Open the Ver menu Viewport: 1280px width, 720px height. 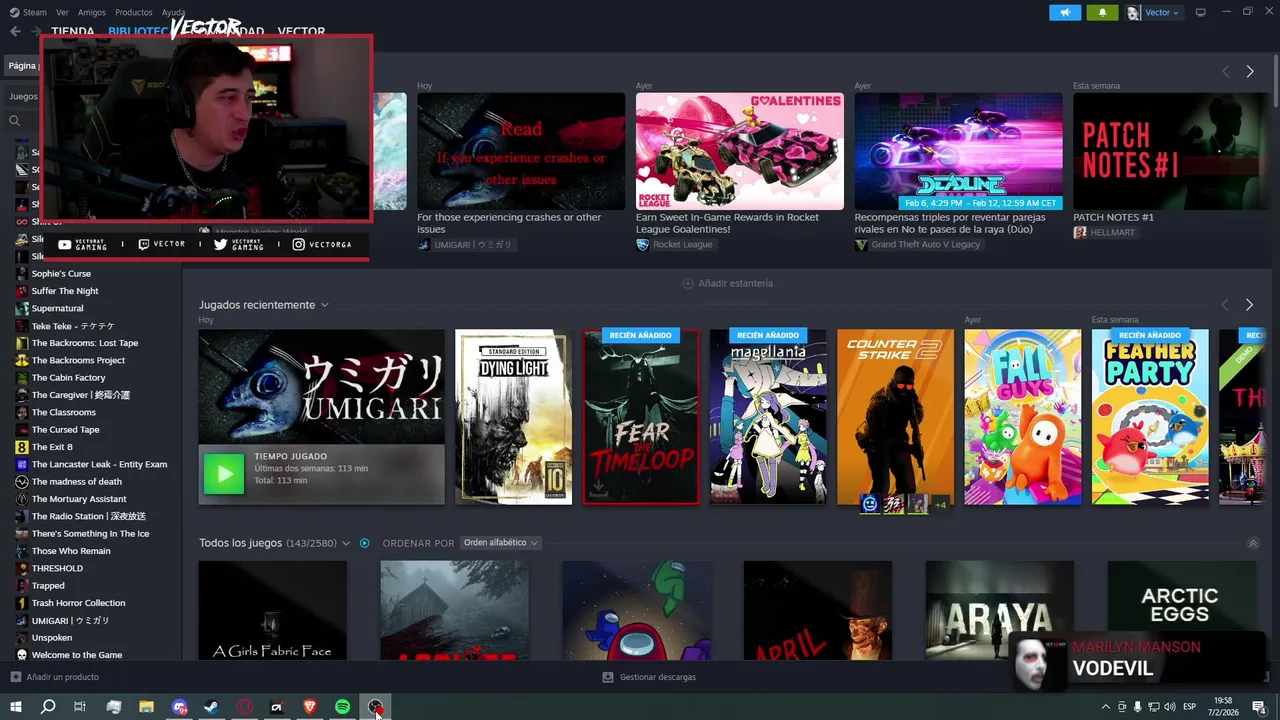coord(62,12)
